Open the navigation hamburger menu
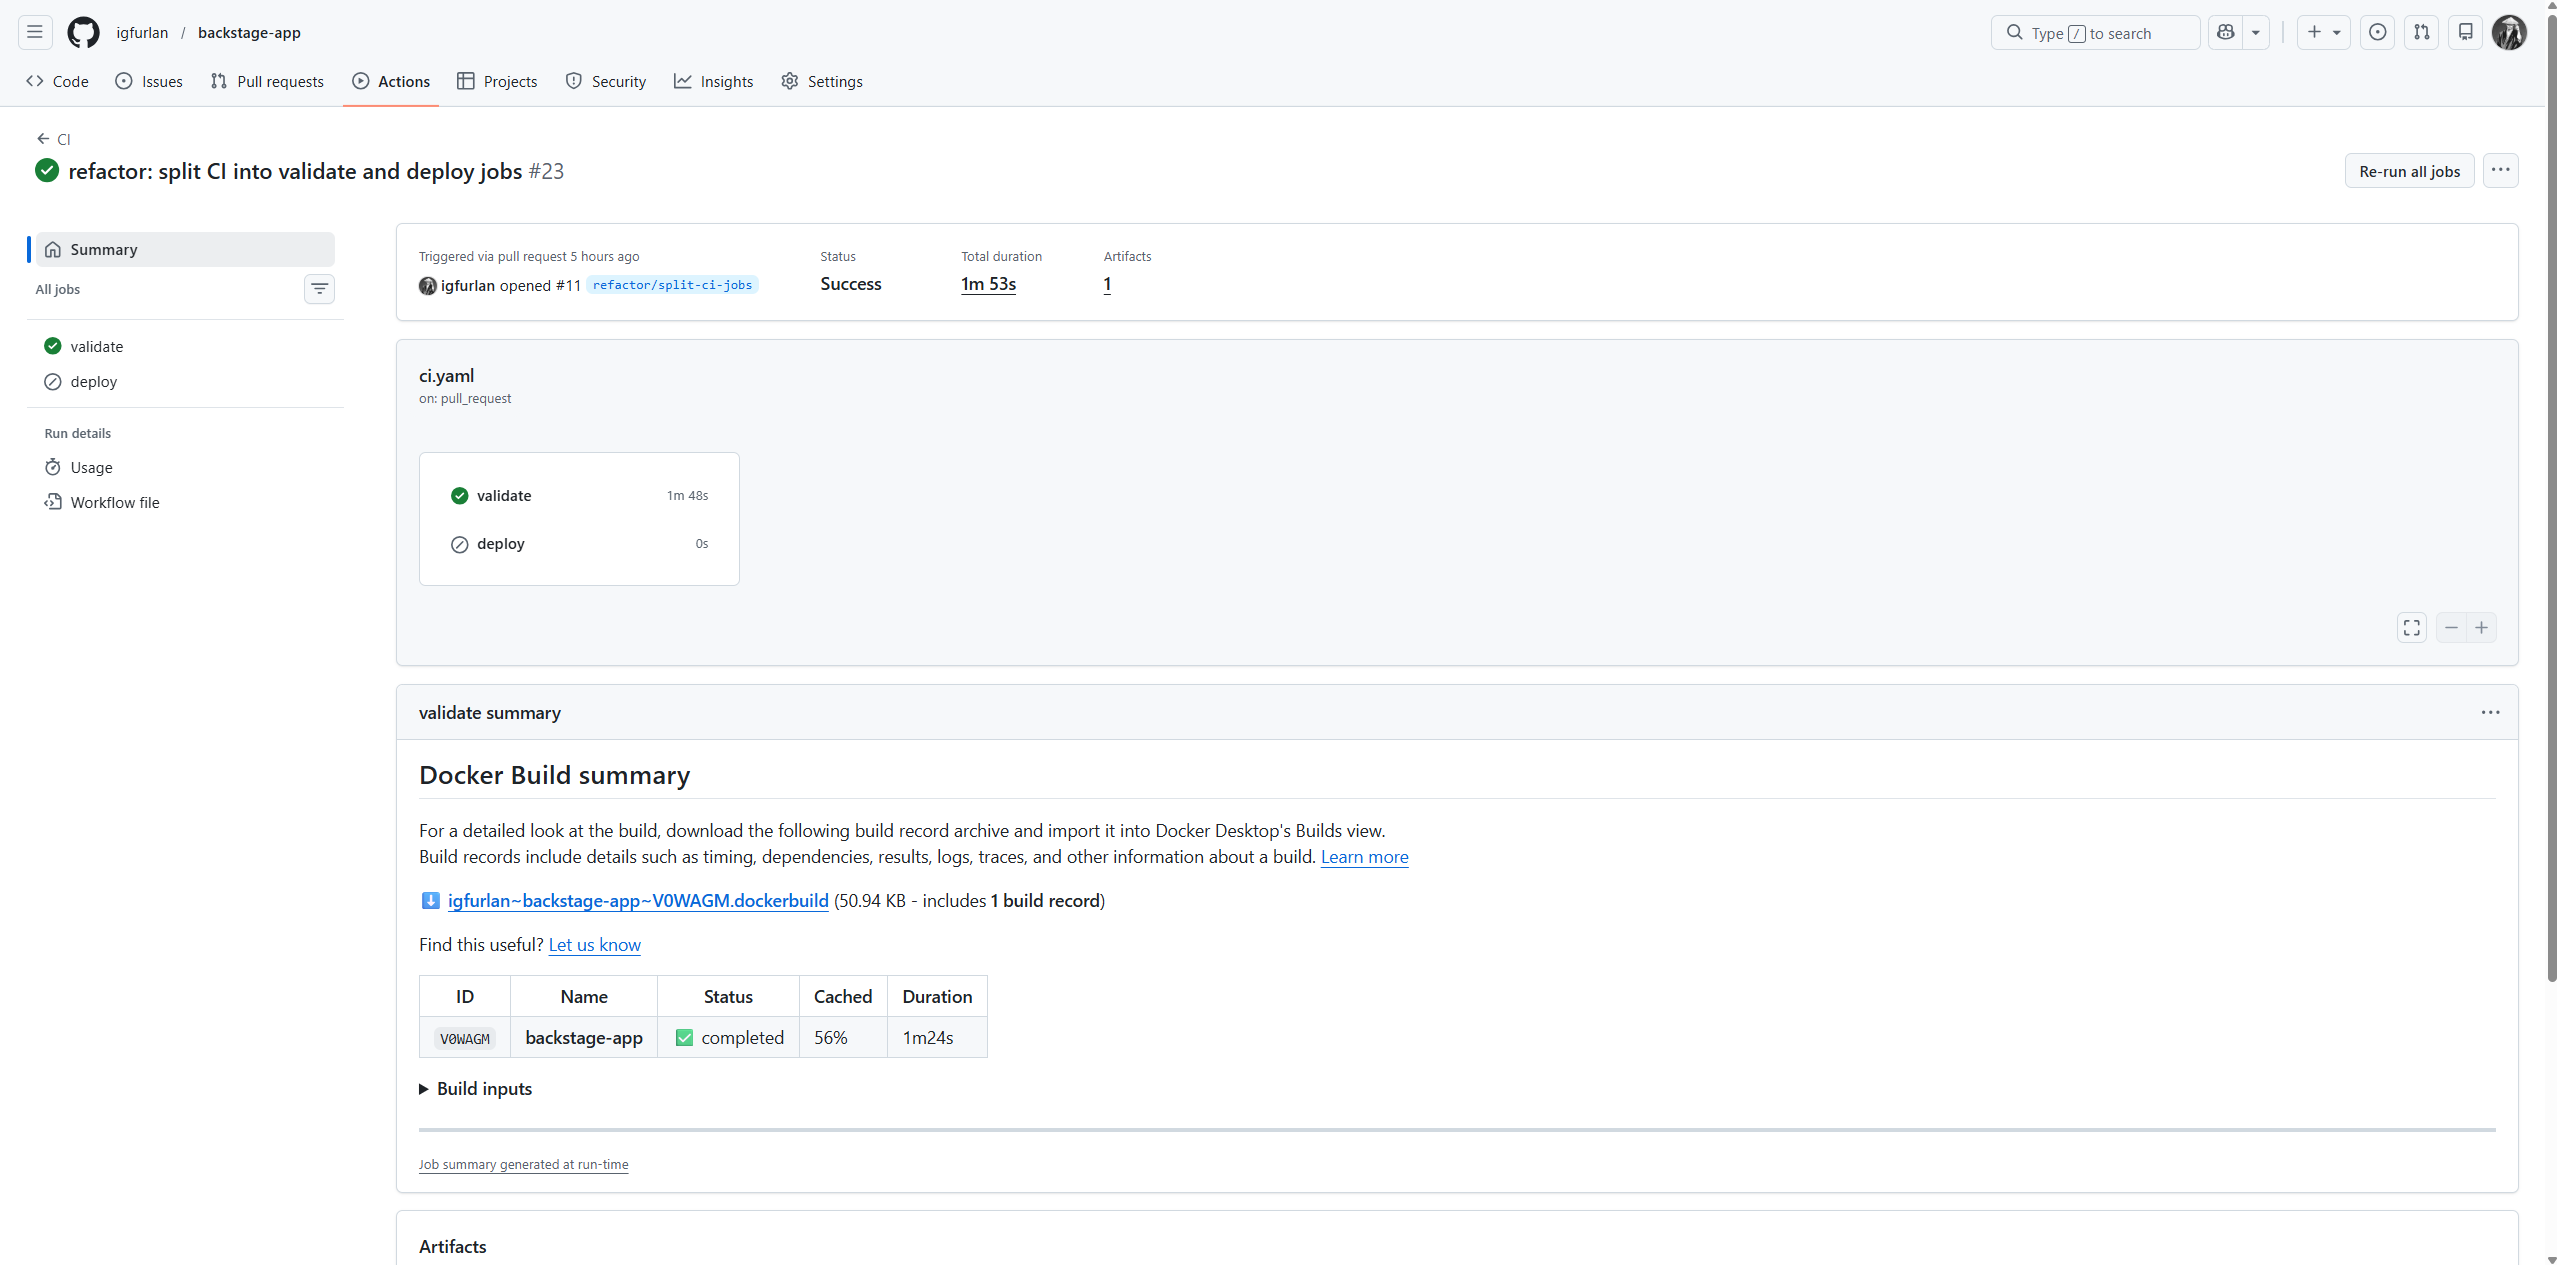2557x1265 pixels. [33, 32]
